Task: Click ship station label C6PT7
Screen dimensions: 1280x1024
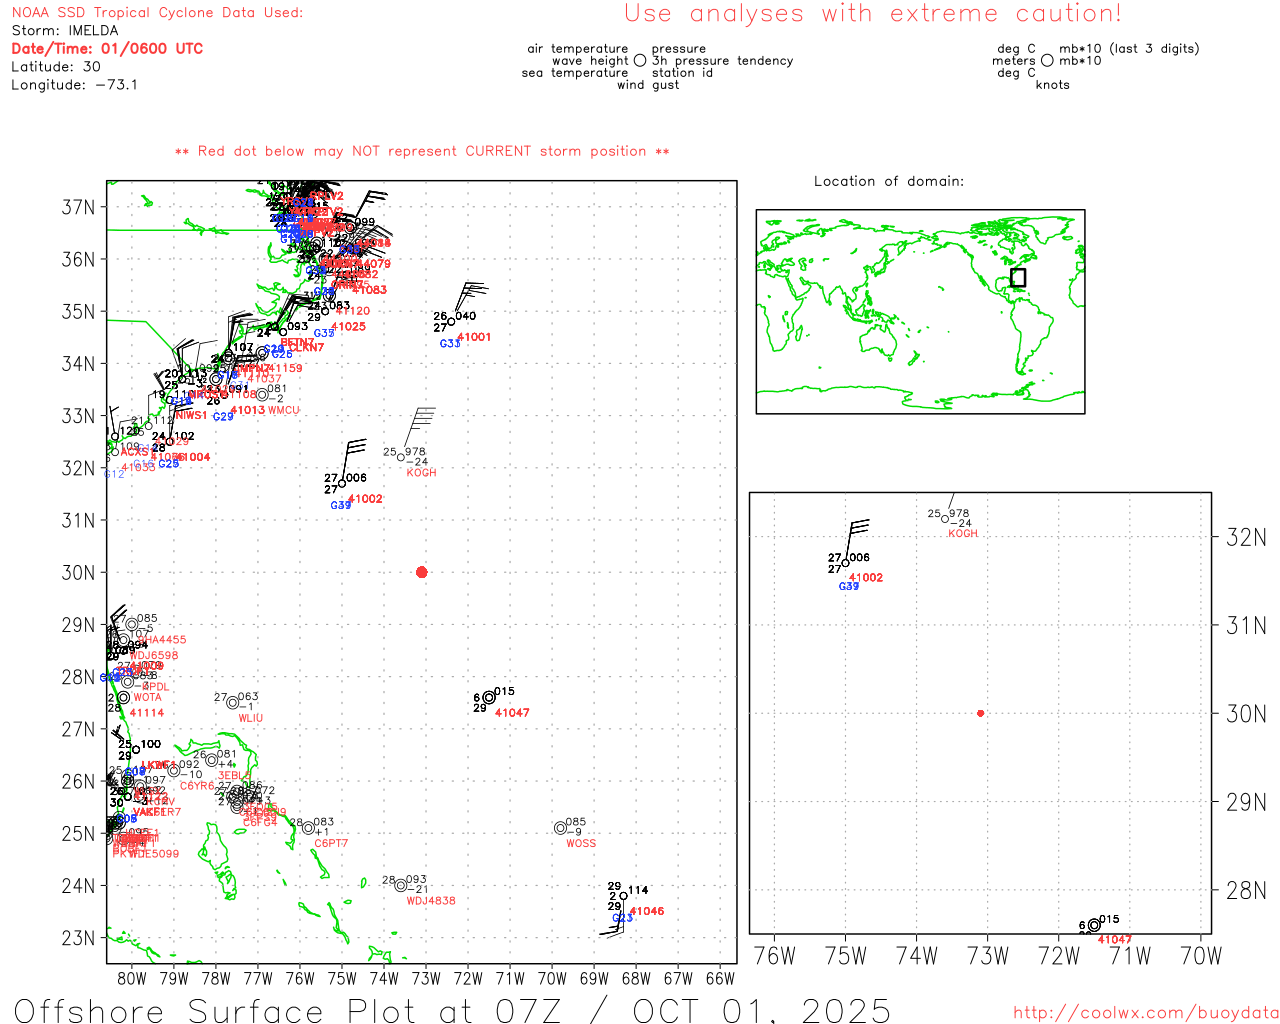Action: [x=331, y=844]
